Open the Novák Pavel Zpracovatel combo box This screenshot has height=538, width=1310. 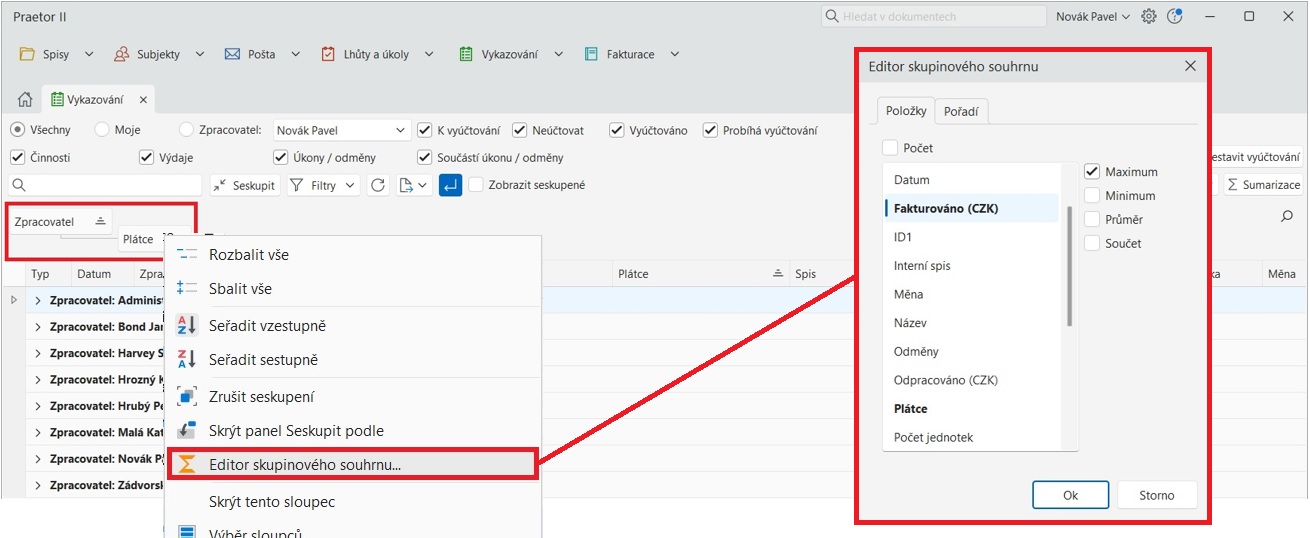pyautogui.click(x=341, y=130)
